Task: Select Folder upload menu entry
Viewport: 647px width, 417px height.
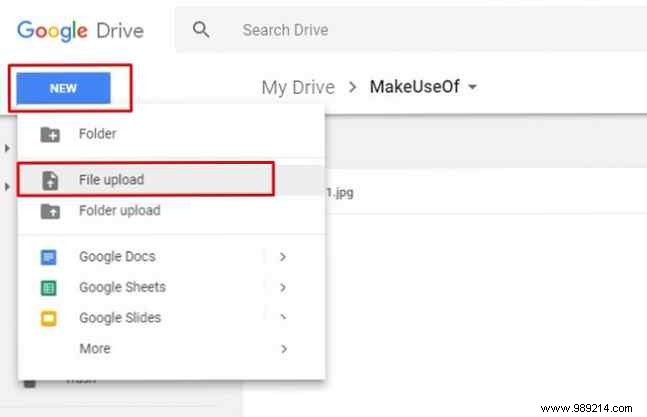Action: [x=171, y=210]
